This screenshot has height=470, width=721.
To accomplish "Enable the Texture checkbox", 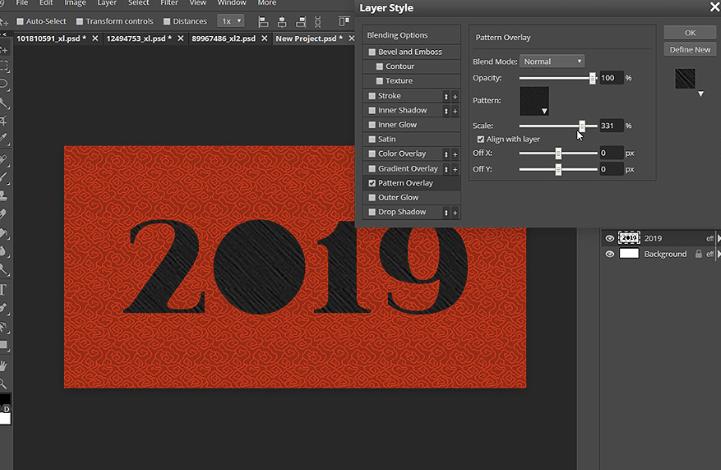I will 379,81.
